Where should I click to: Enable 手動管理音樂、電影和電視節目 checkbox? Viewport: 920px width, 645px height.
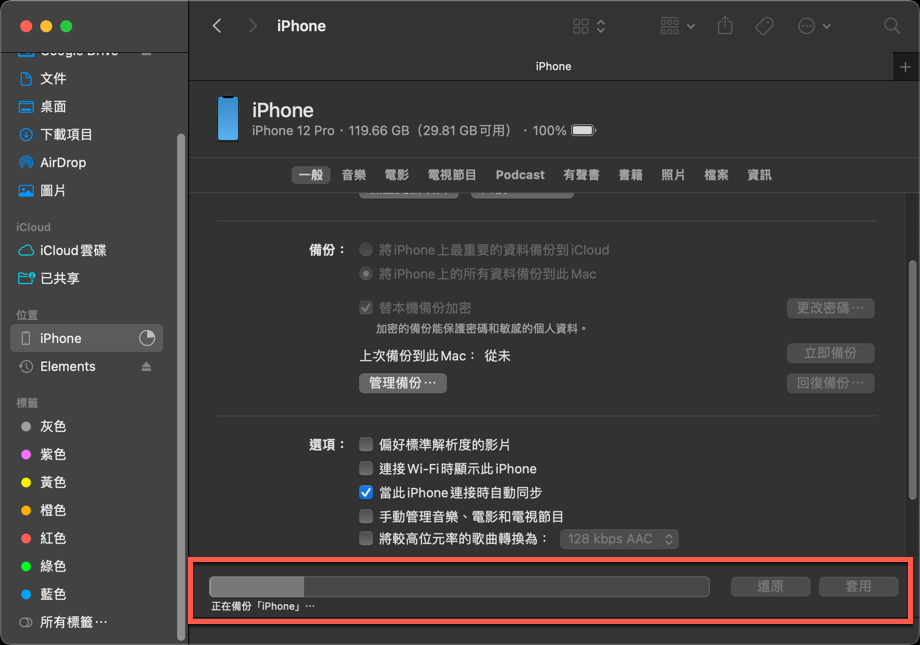[x=366, y=516]
